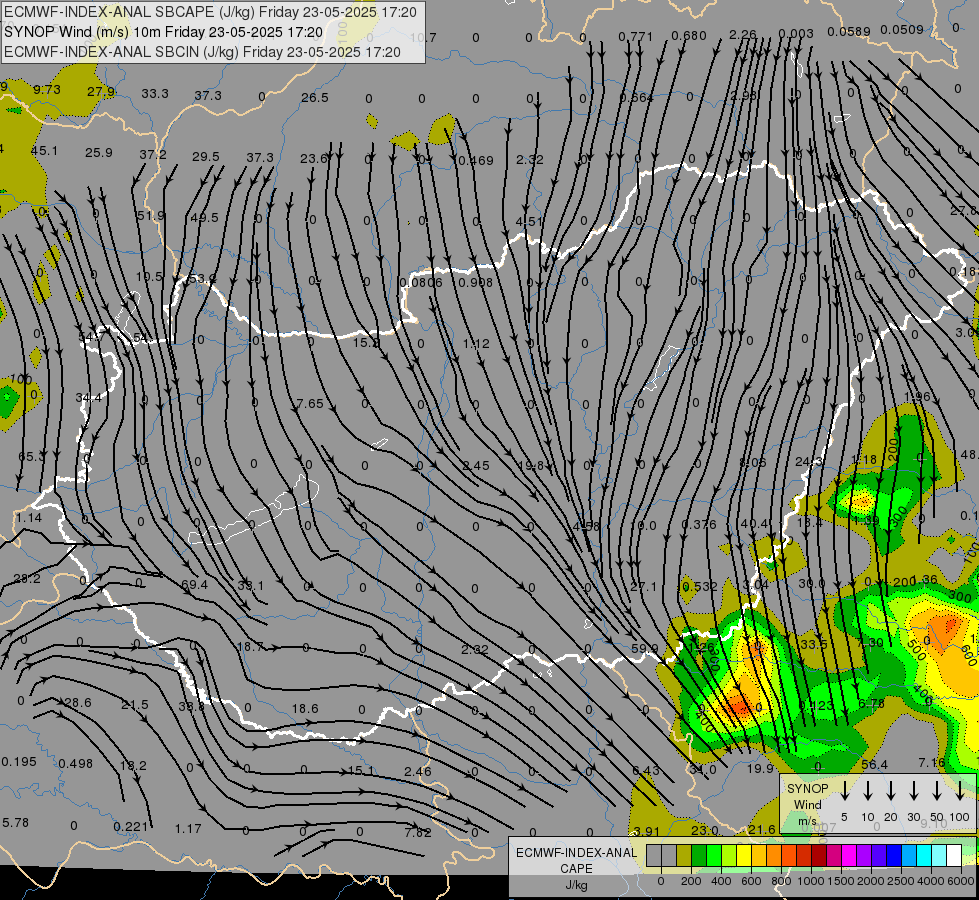Click the '1000' tick on CAPE scale

pos(810,881)
